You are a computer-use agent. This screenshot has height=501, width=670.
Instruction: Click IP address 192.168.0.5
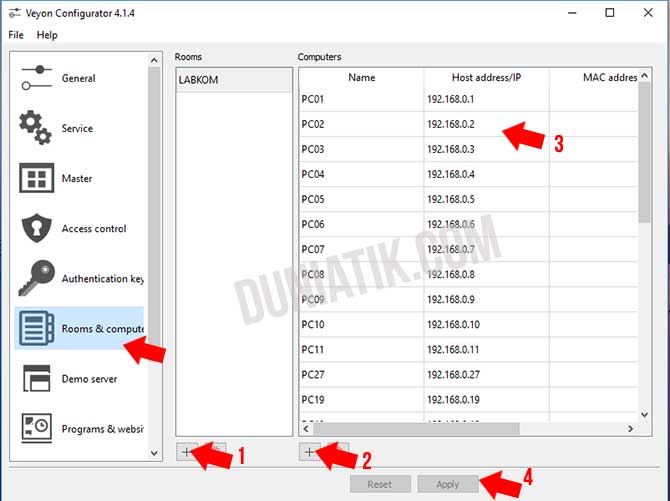coord(451,199)
